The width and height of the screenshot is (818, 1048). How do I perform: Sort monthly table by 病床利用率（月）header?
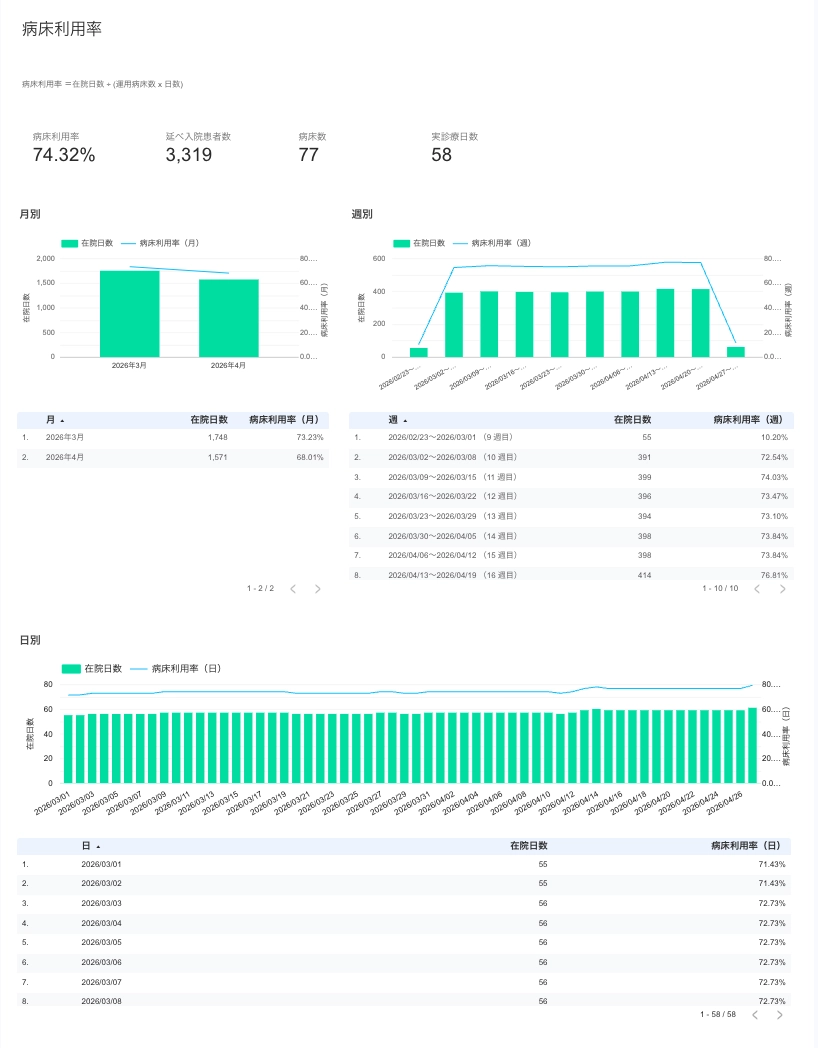[286, 420]
